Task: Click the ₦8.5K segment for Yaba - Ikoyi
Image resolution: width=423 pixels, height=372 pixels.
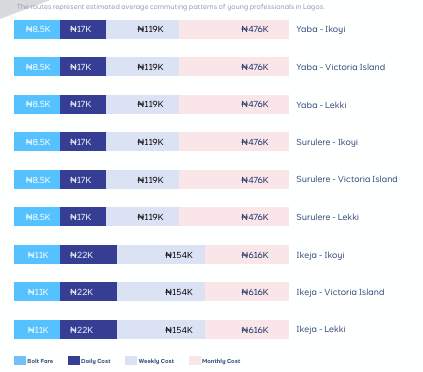Action: click(37, 29)
